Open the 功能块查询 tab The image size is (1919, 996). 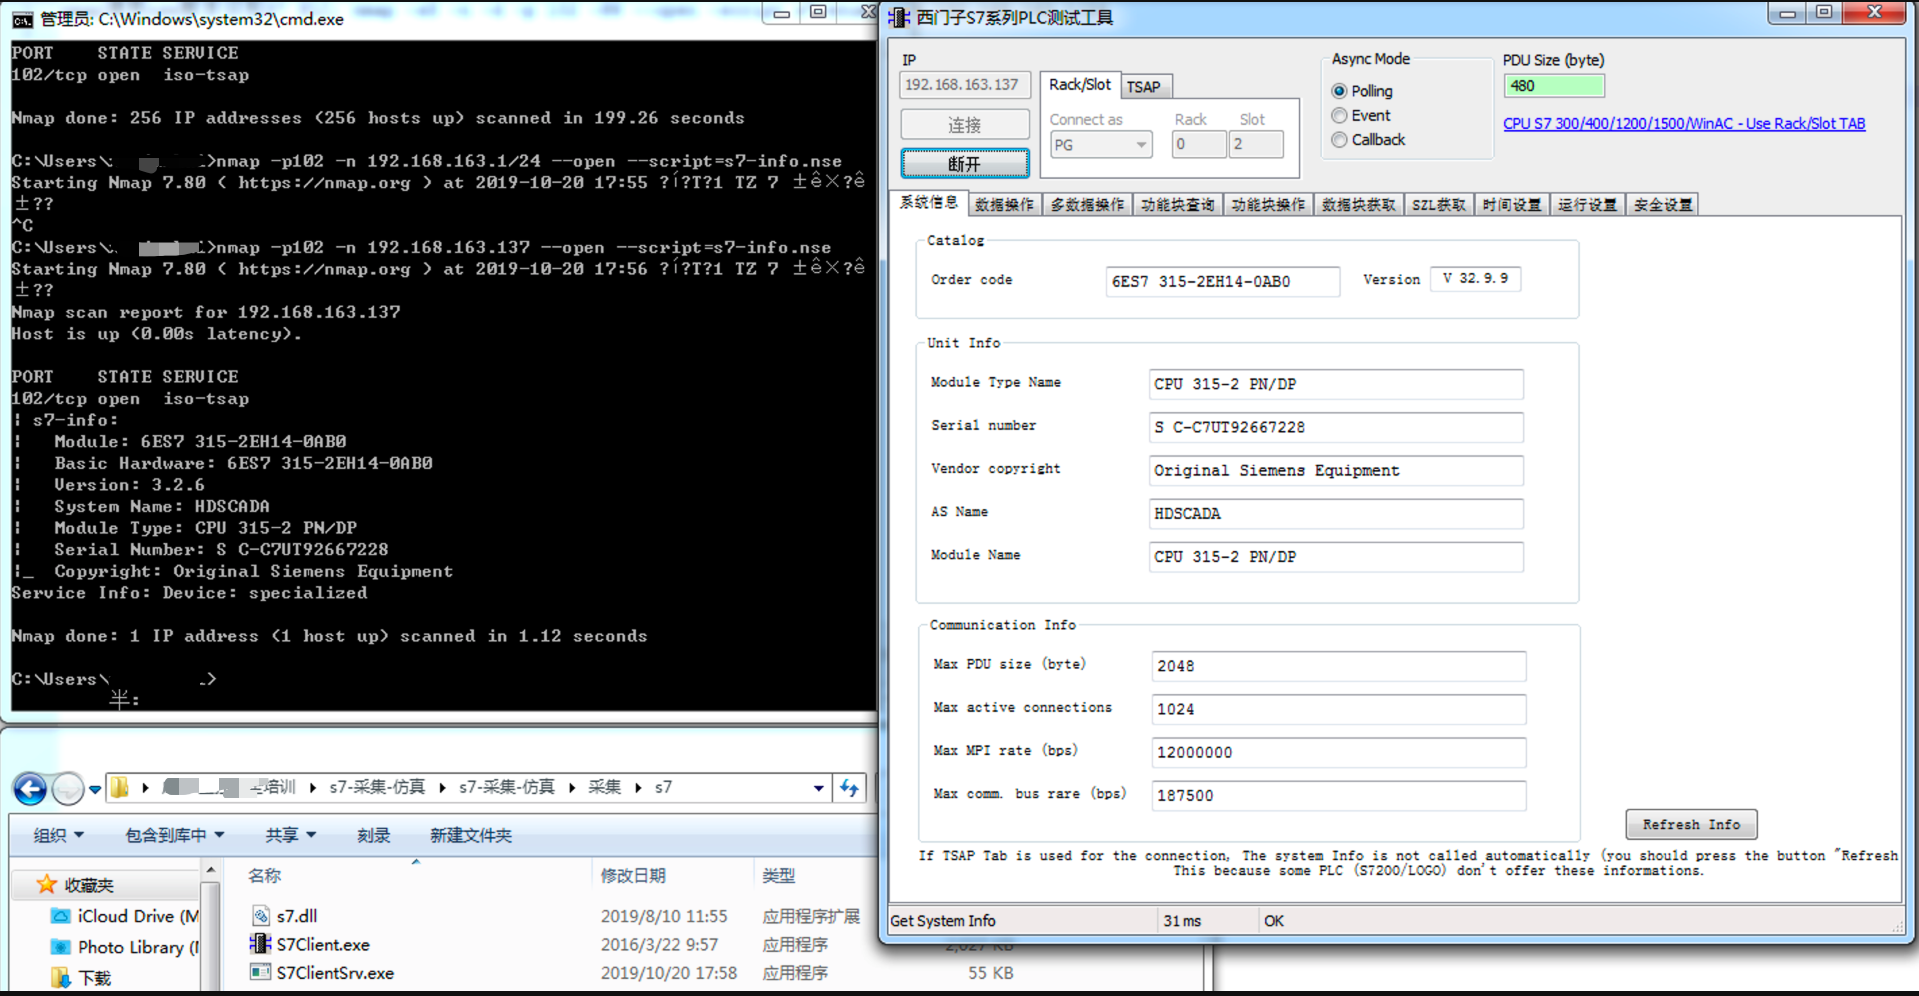click(x=1177, y=205)
